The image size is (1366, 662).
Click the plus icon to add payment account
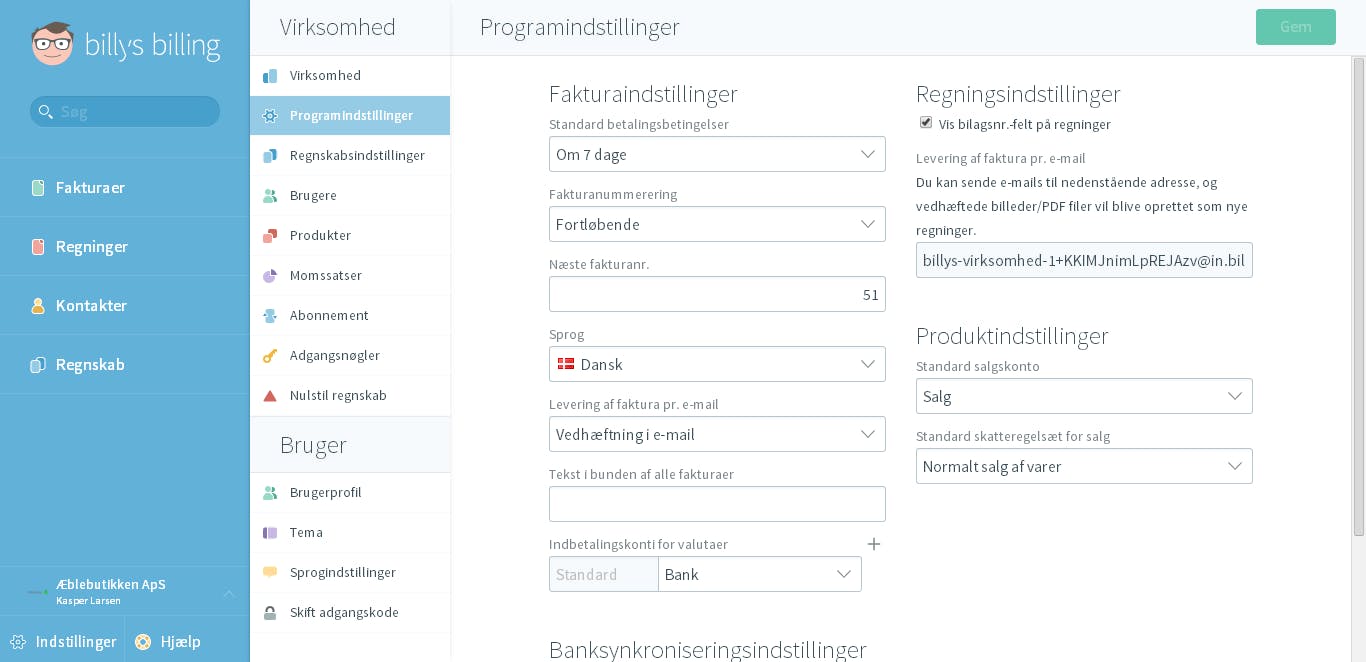(x=874, y=544)
